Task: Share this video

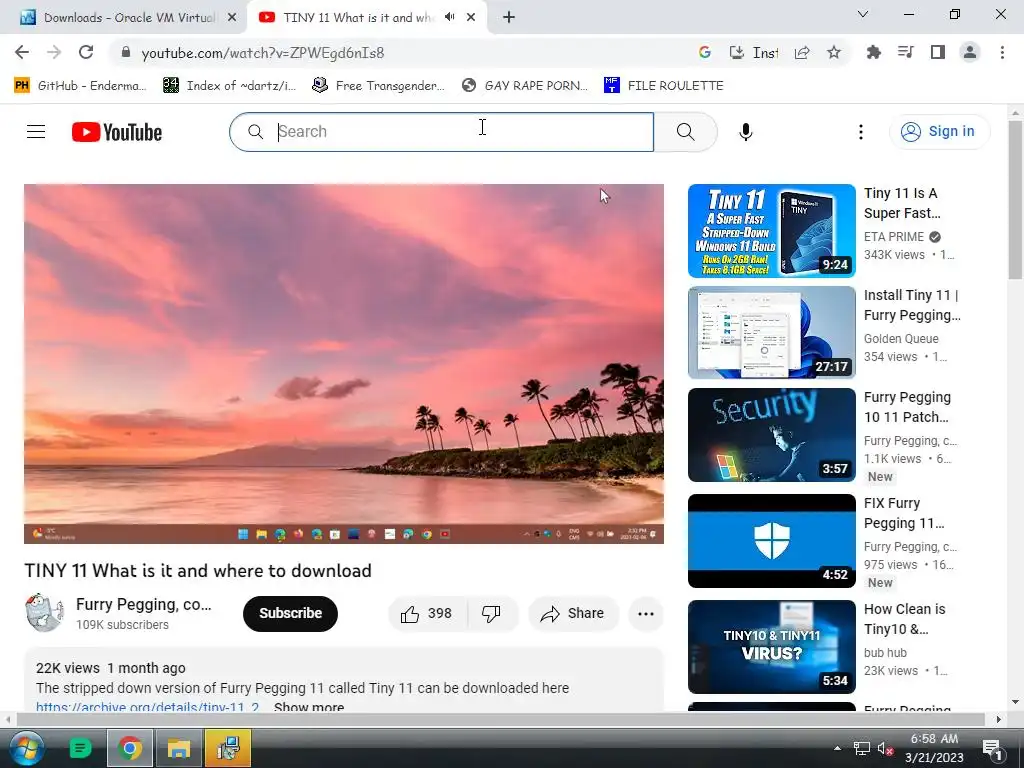Action: point(573,613)
